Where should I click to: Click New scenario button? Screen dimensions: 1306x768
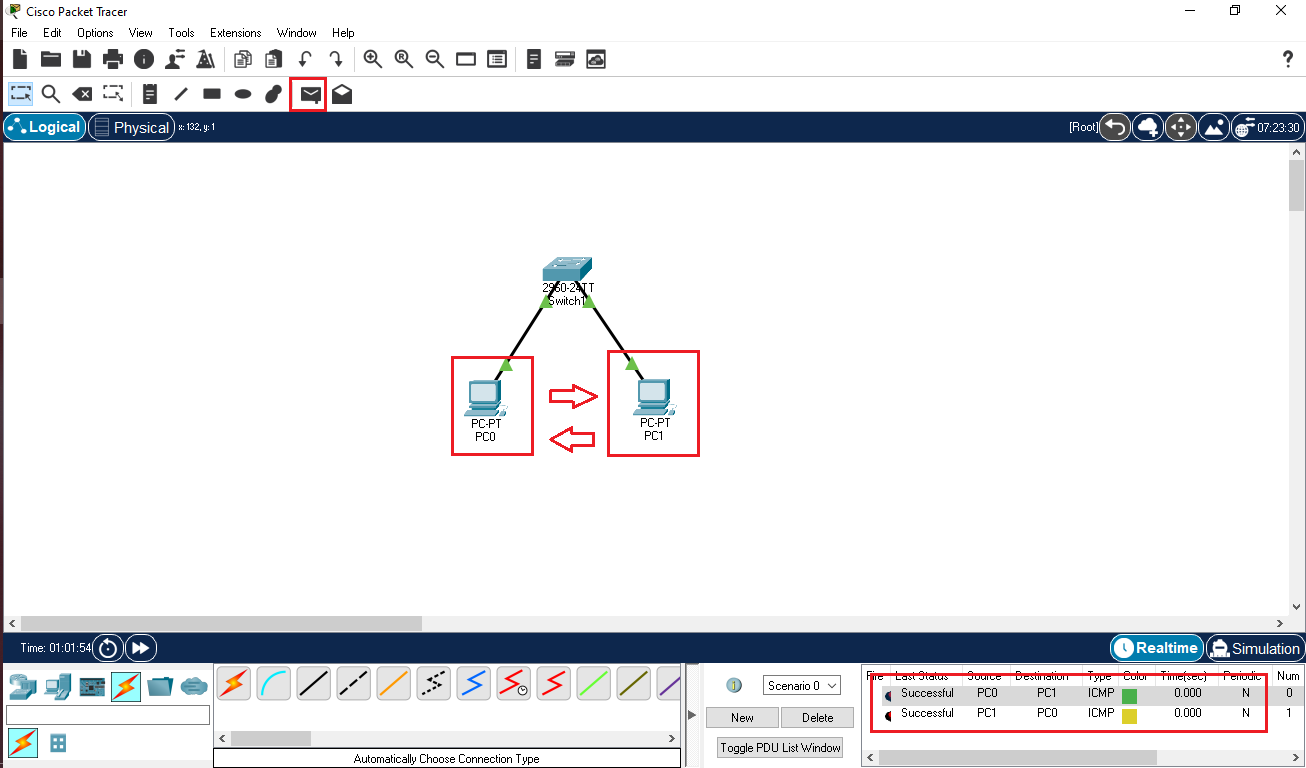(742, 718)
